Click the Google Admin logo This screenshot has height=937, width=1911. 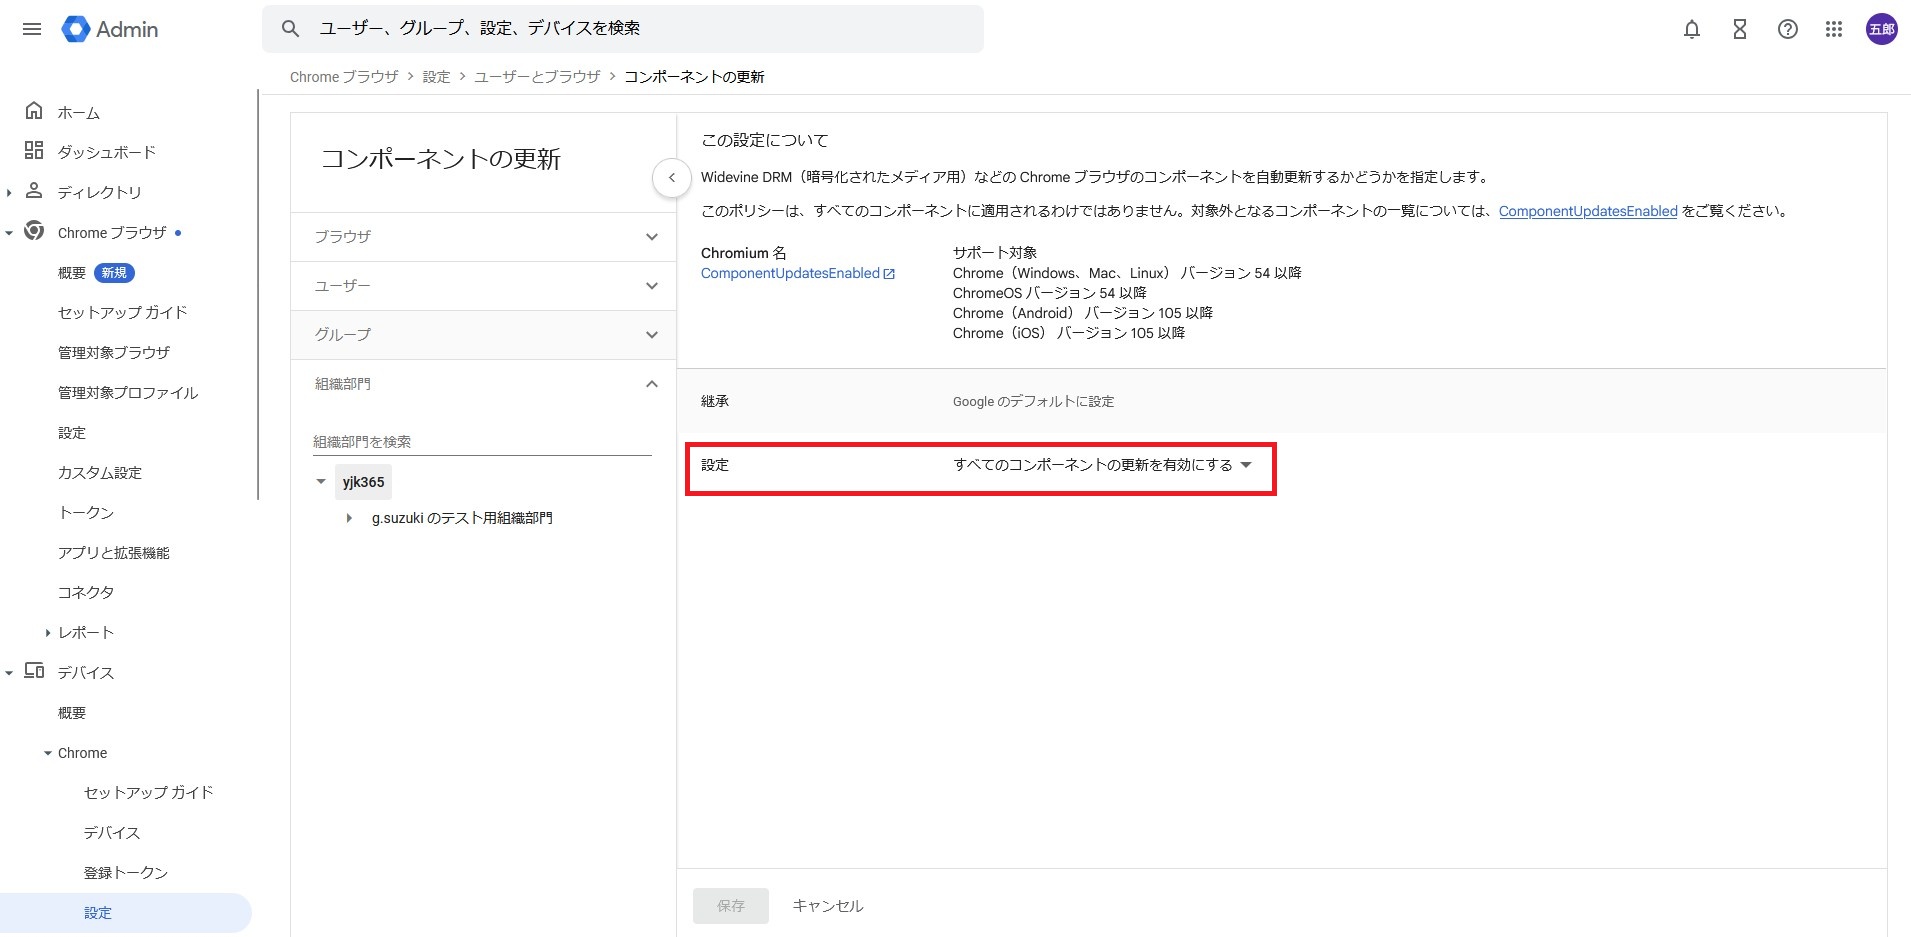[110, 29]
